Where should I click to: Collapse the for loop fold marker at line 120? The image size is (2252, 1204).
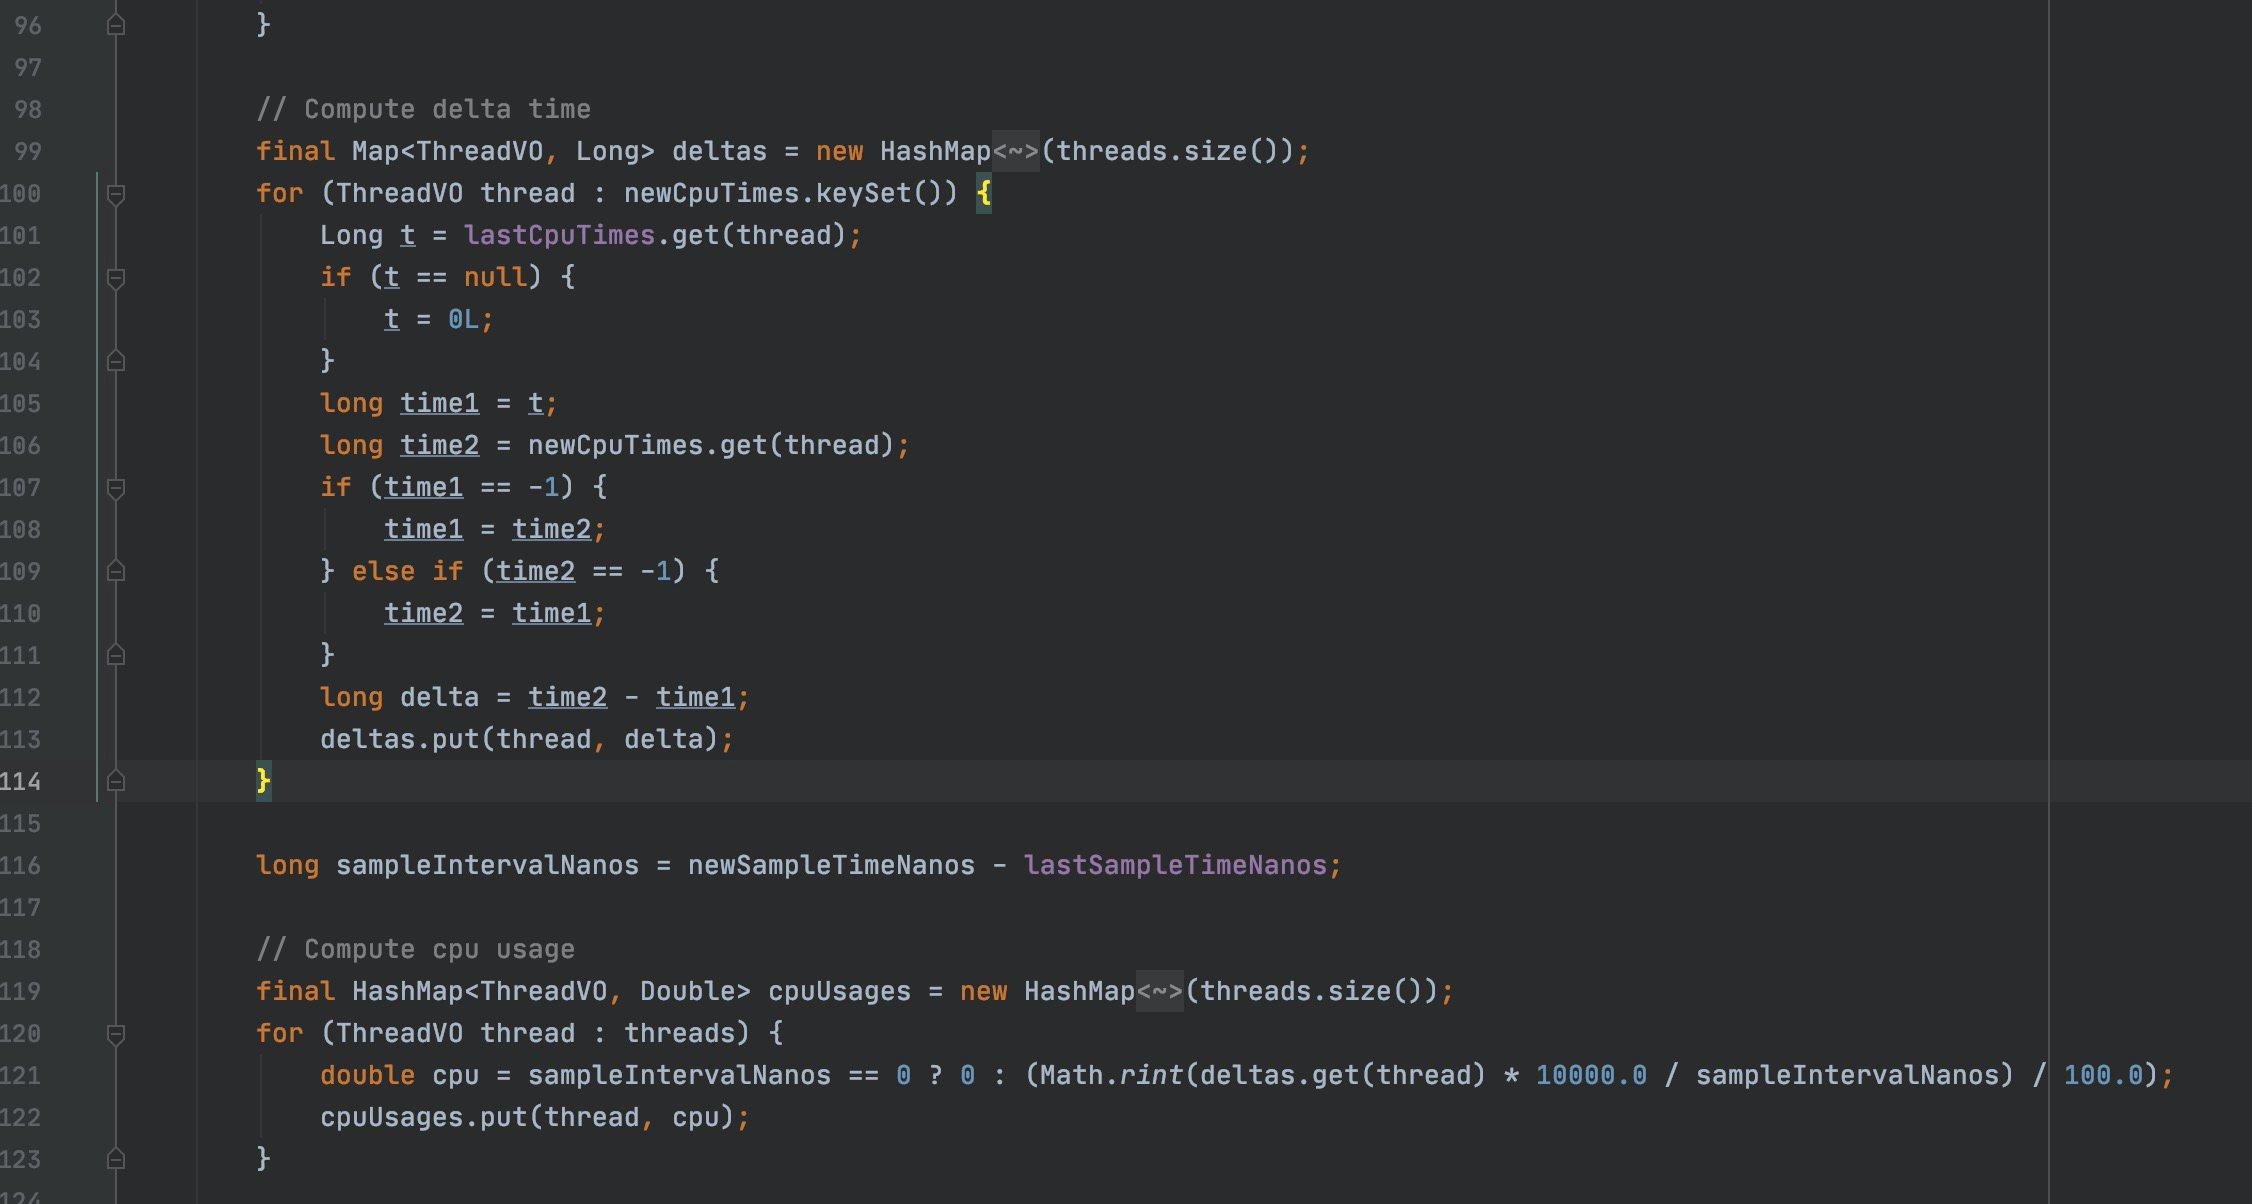(116, 1034)
